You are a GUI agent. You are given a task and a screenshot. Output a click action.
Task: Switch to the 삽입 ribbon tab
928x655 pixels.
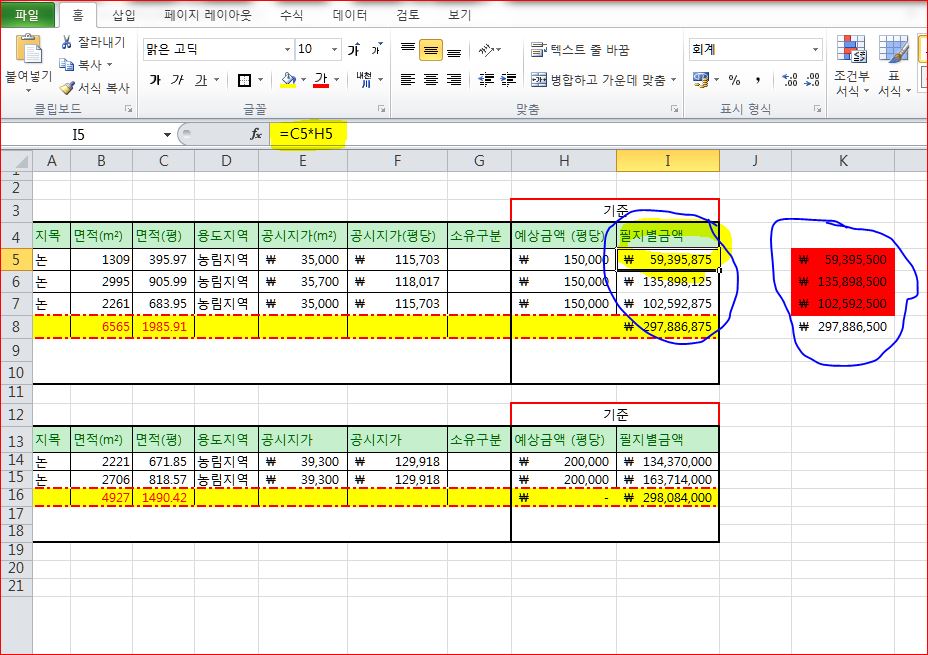tap(124, 15)
